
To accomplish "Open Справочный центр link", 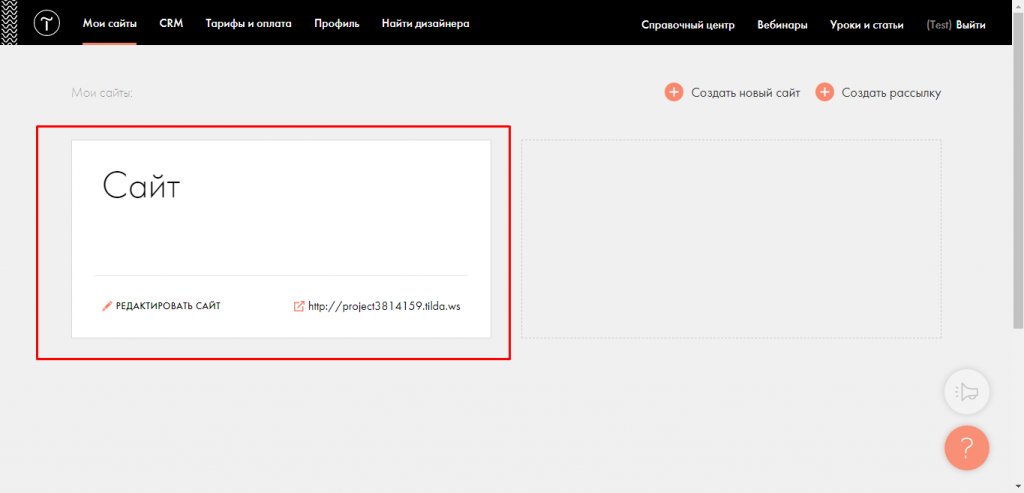I will tap(688, 25).
